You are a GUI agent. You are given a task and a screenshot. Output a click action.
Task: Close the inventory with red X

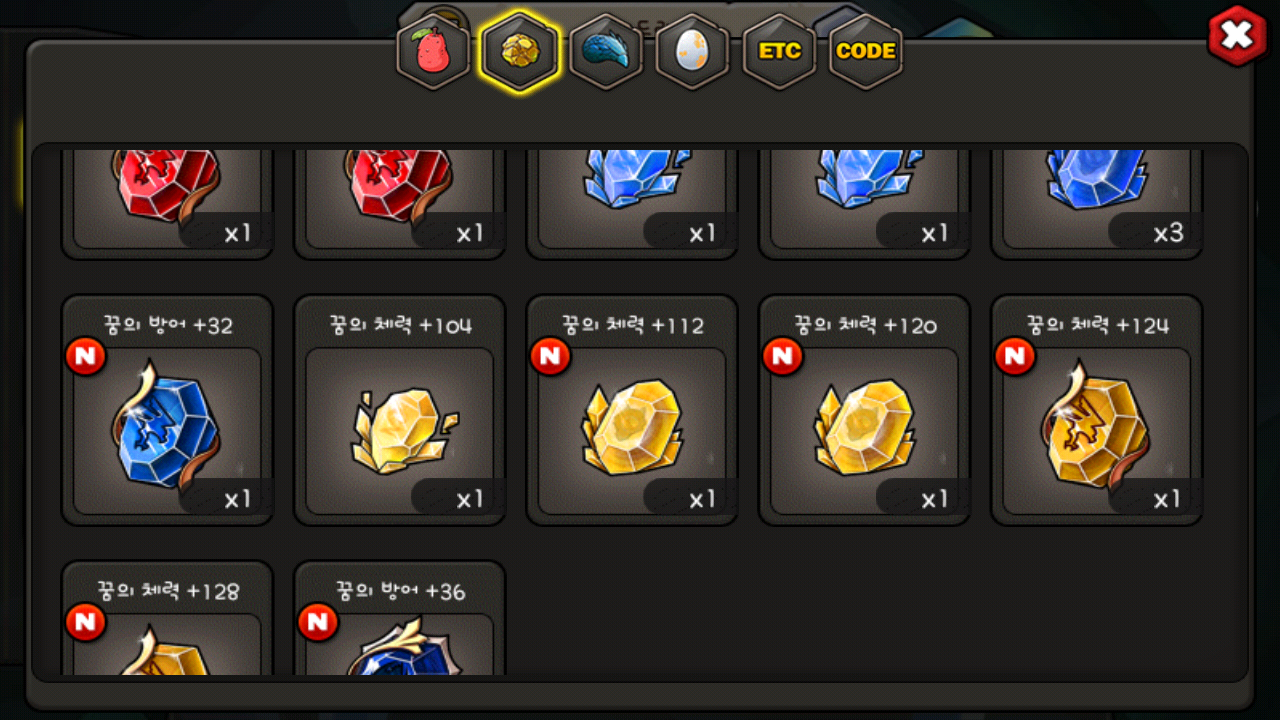pos(1238,37)
